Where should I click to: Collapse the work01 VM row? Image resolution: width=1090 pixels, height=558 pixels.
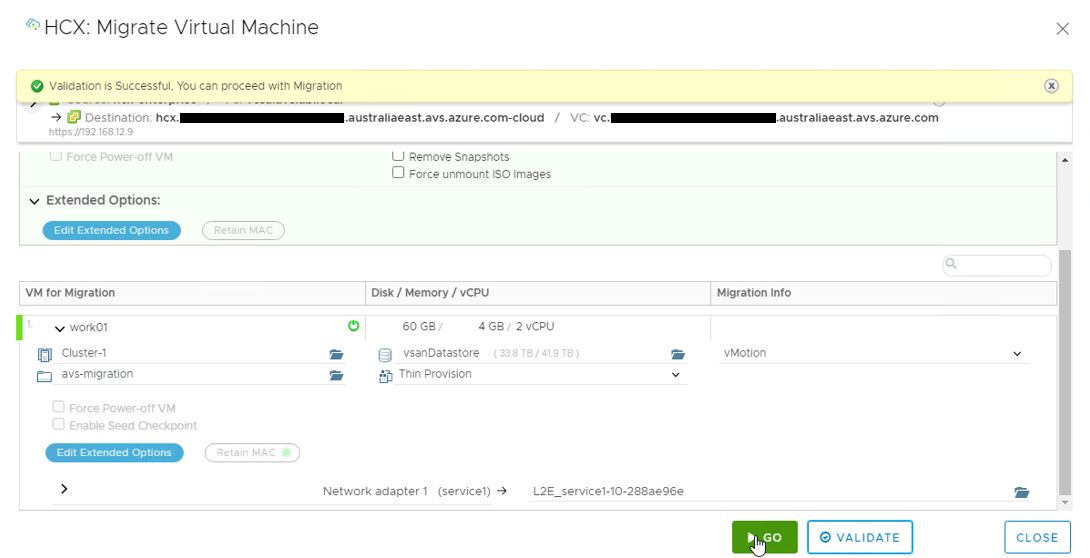tap(60, 328)
